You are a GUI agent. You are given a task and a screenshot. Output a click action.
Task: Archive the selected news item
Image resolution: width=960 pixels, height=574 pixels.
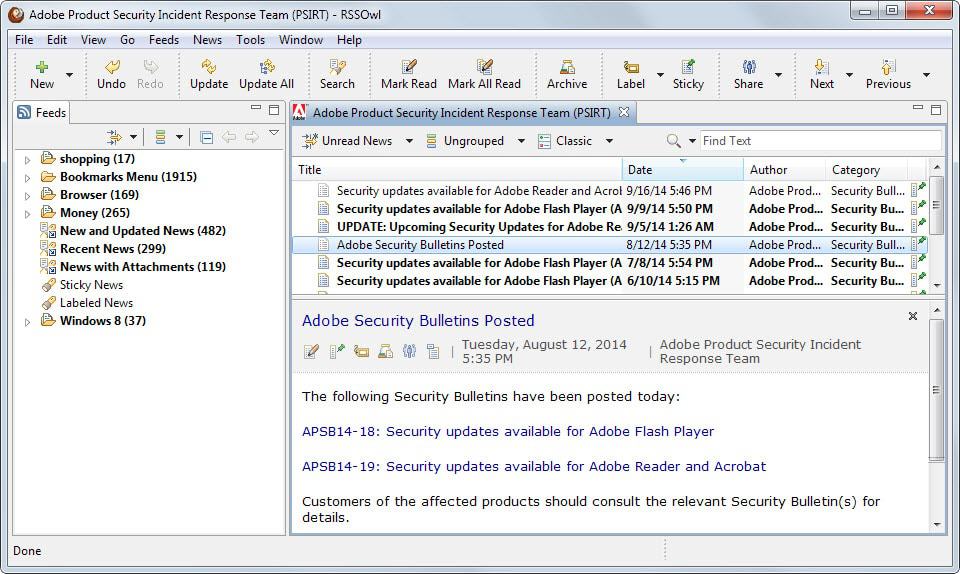click(567, 67)
